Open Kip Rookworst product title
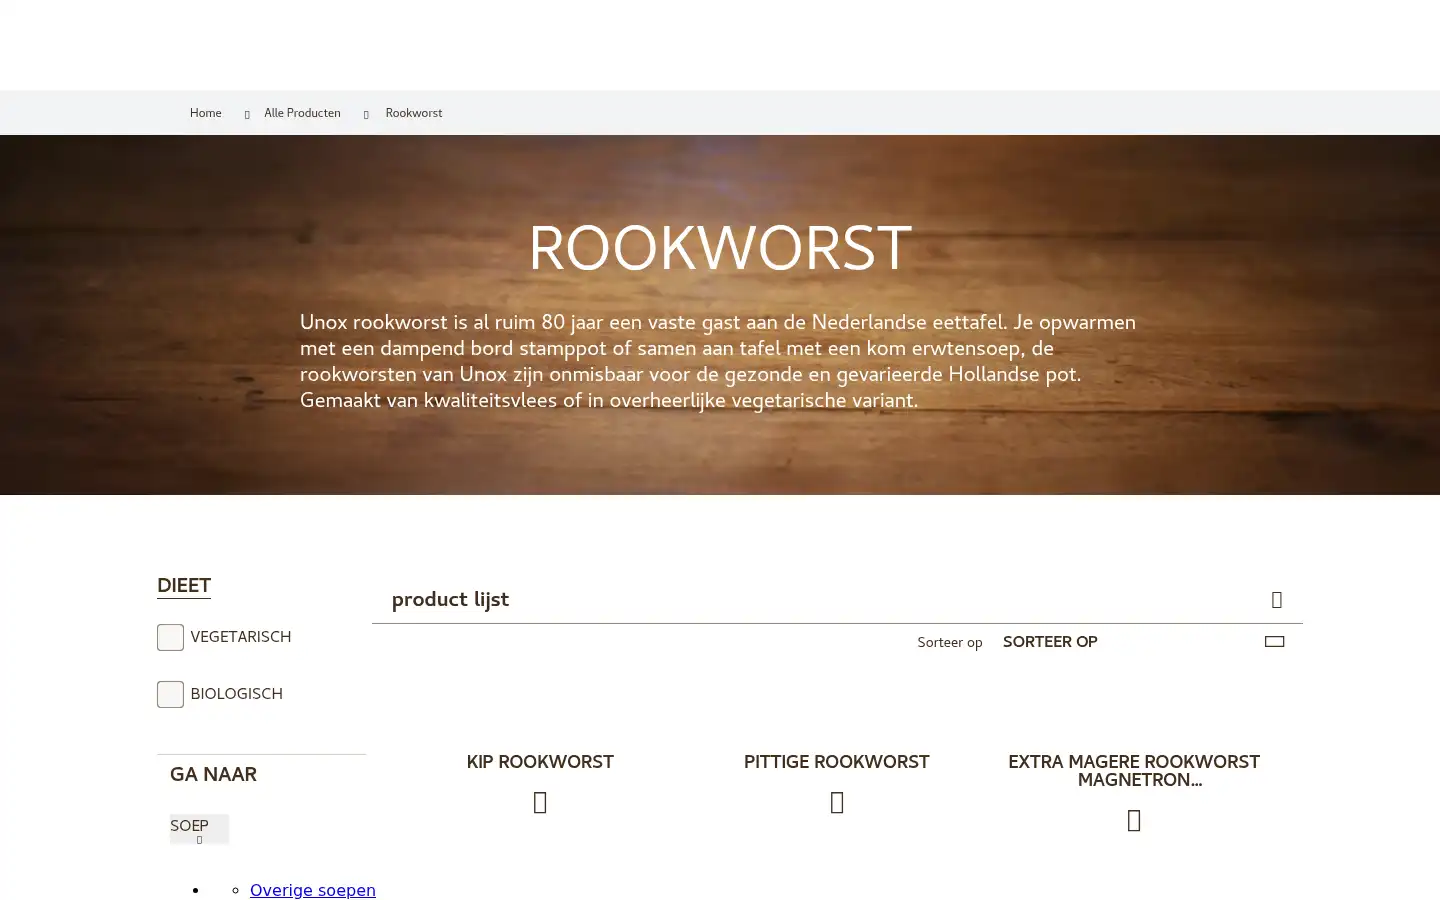Image resolution: width=1440 pixels, height=900 pixels. point(540,762)
